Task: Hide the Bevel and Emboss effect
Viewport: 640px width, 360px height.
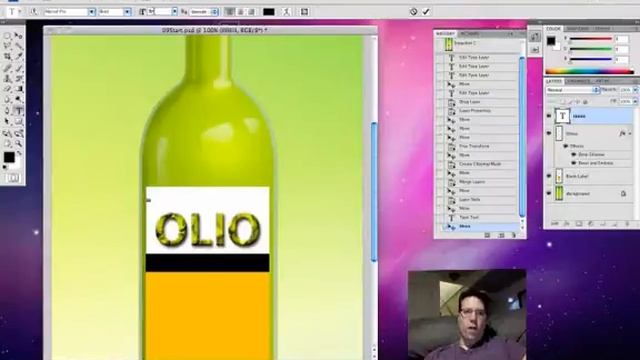Action: (573, 163)
